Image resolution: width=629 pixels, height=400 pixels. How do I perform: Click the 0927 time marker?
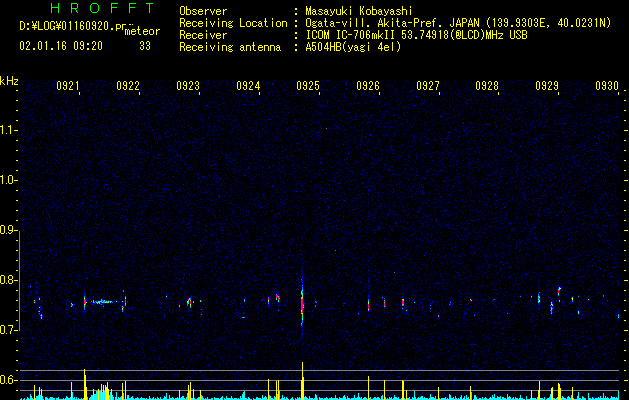coord(428,85)
